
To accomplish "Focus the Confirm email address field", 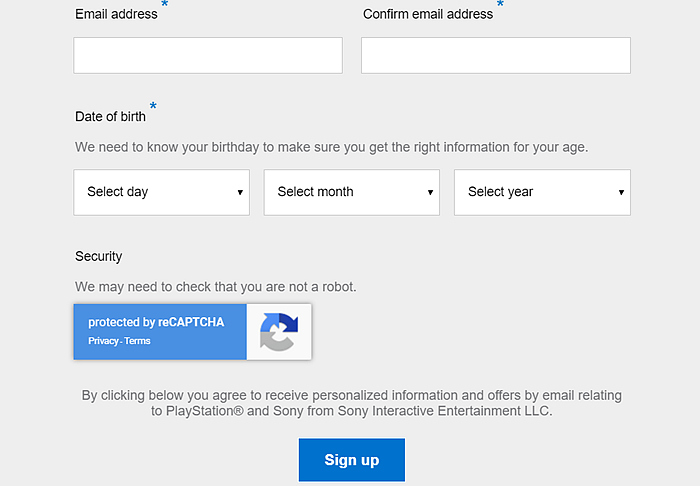I will point(495,56).
